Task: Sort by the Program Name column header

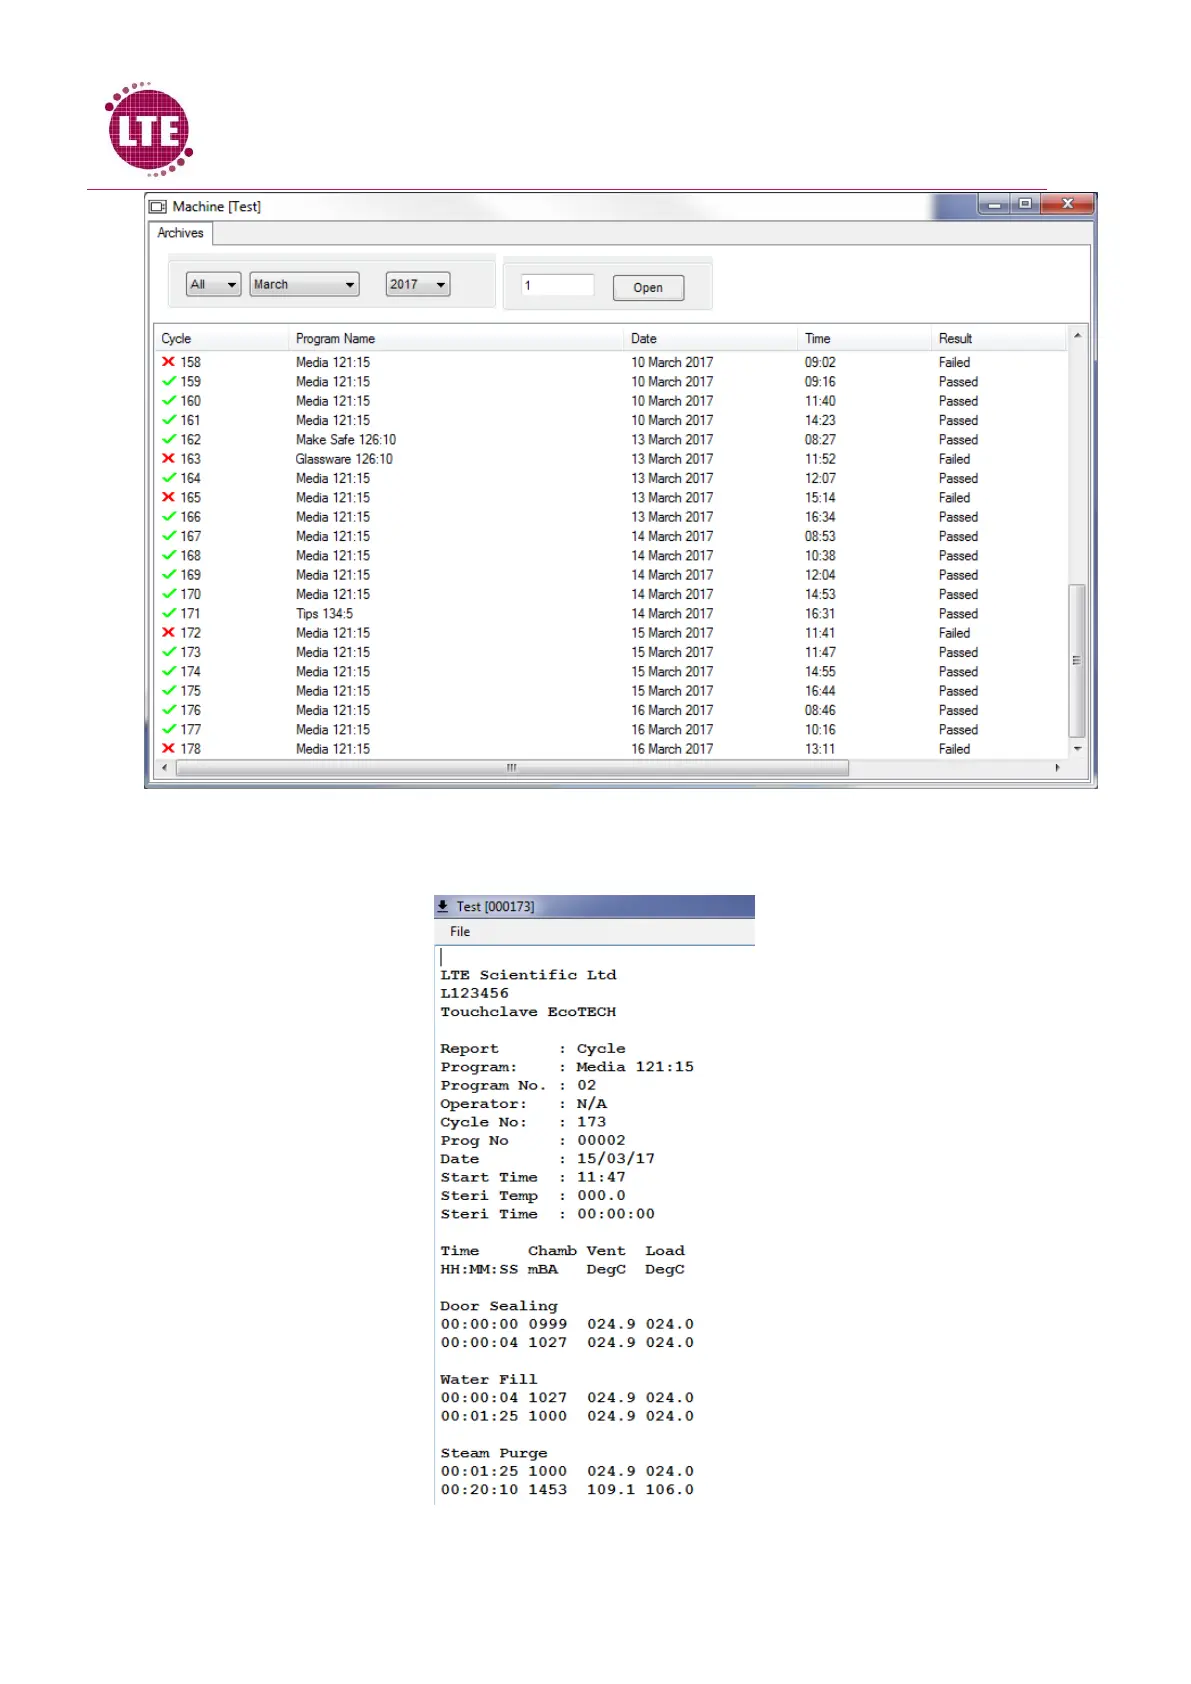Action: (456, 338)
